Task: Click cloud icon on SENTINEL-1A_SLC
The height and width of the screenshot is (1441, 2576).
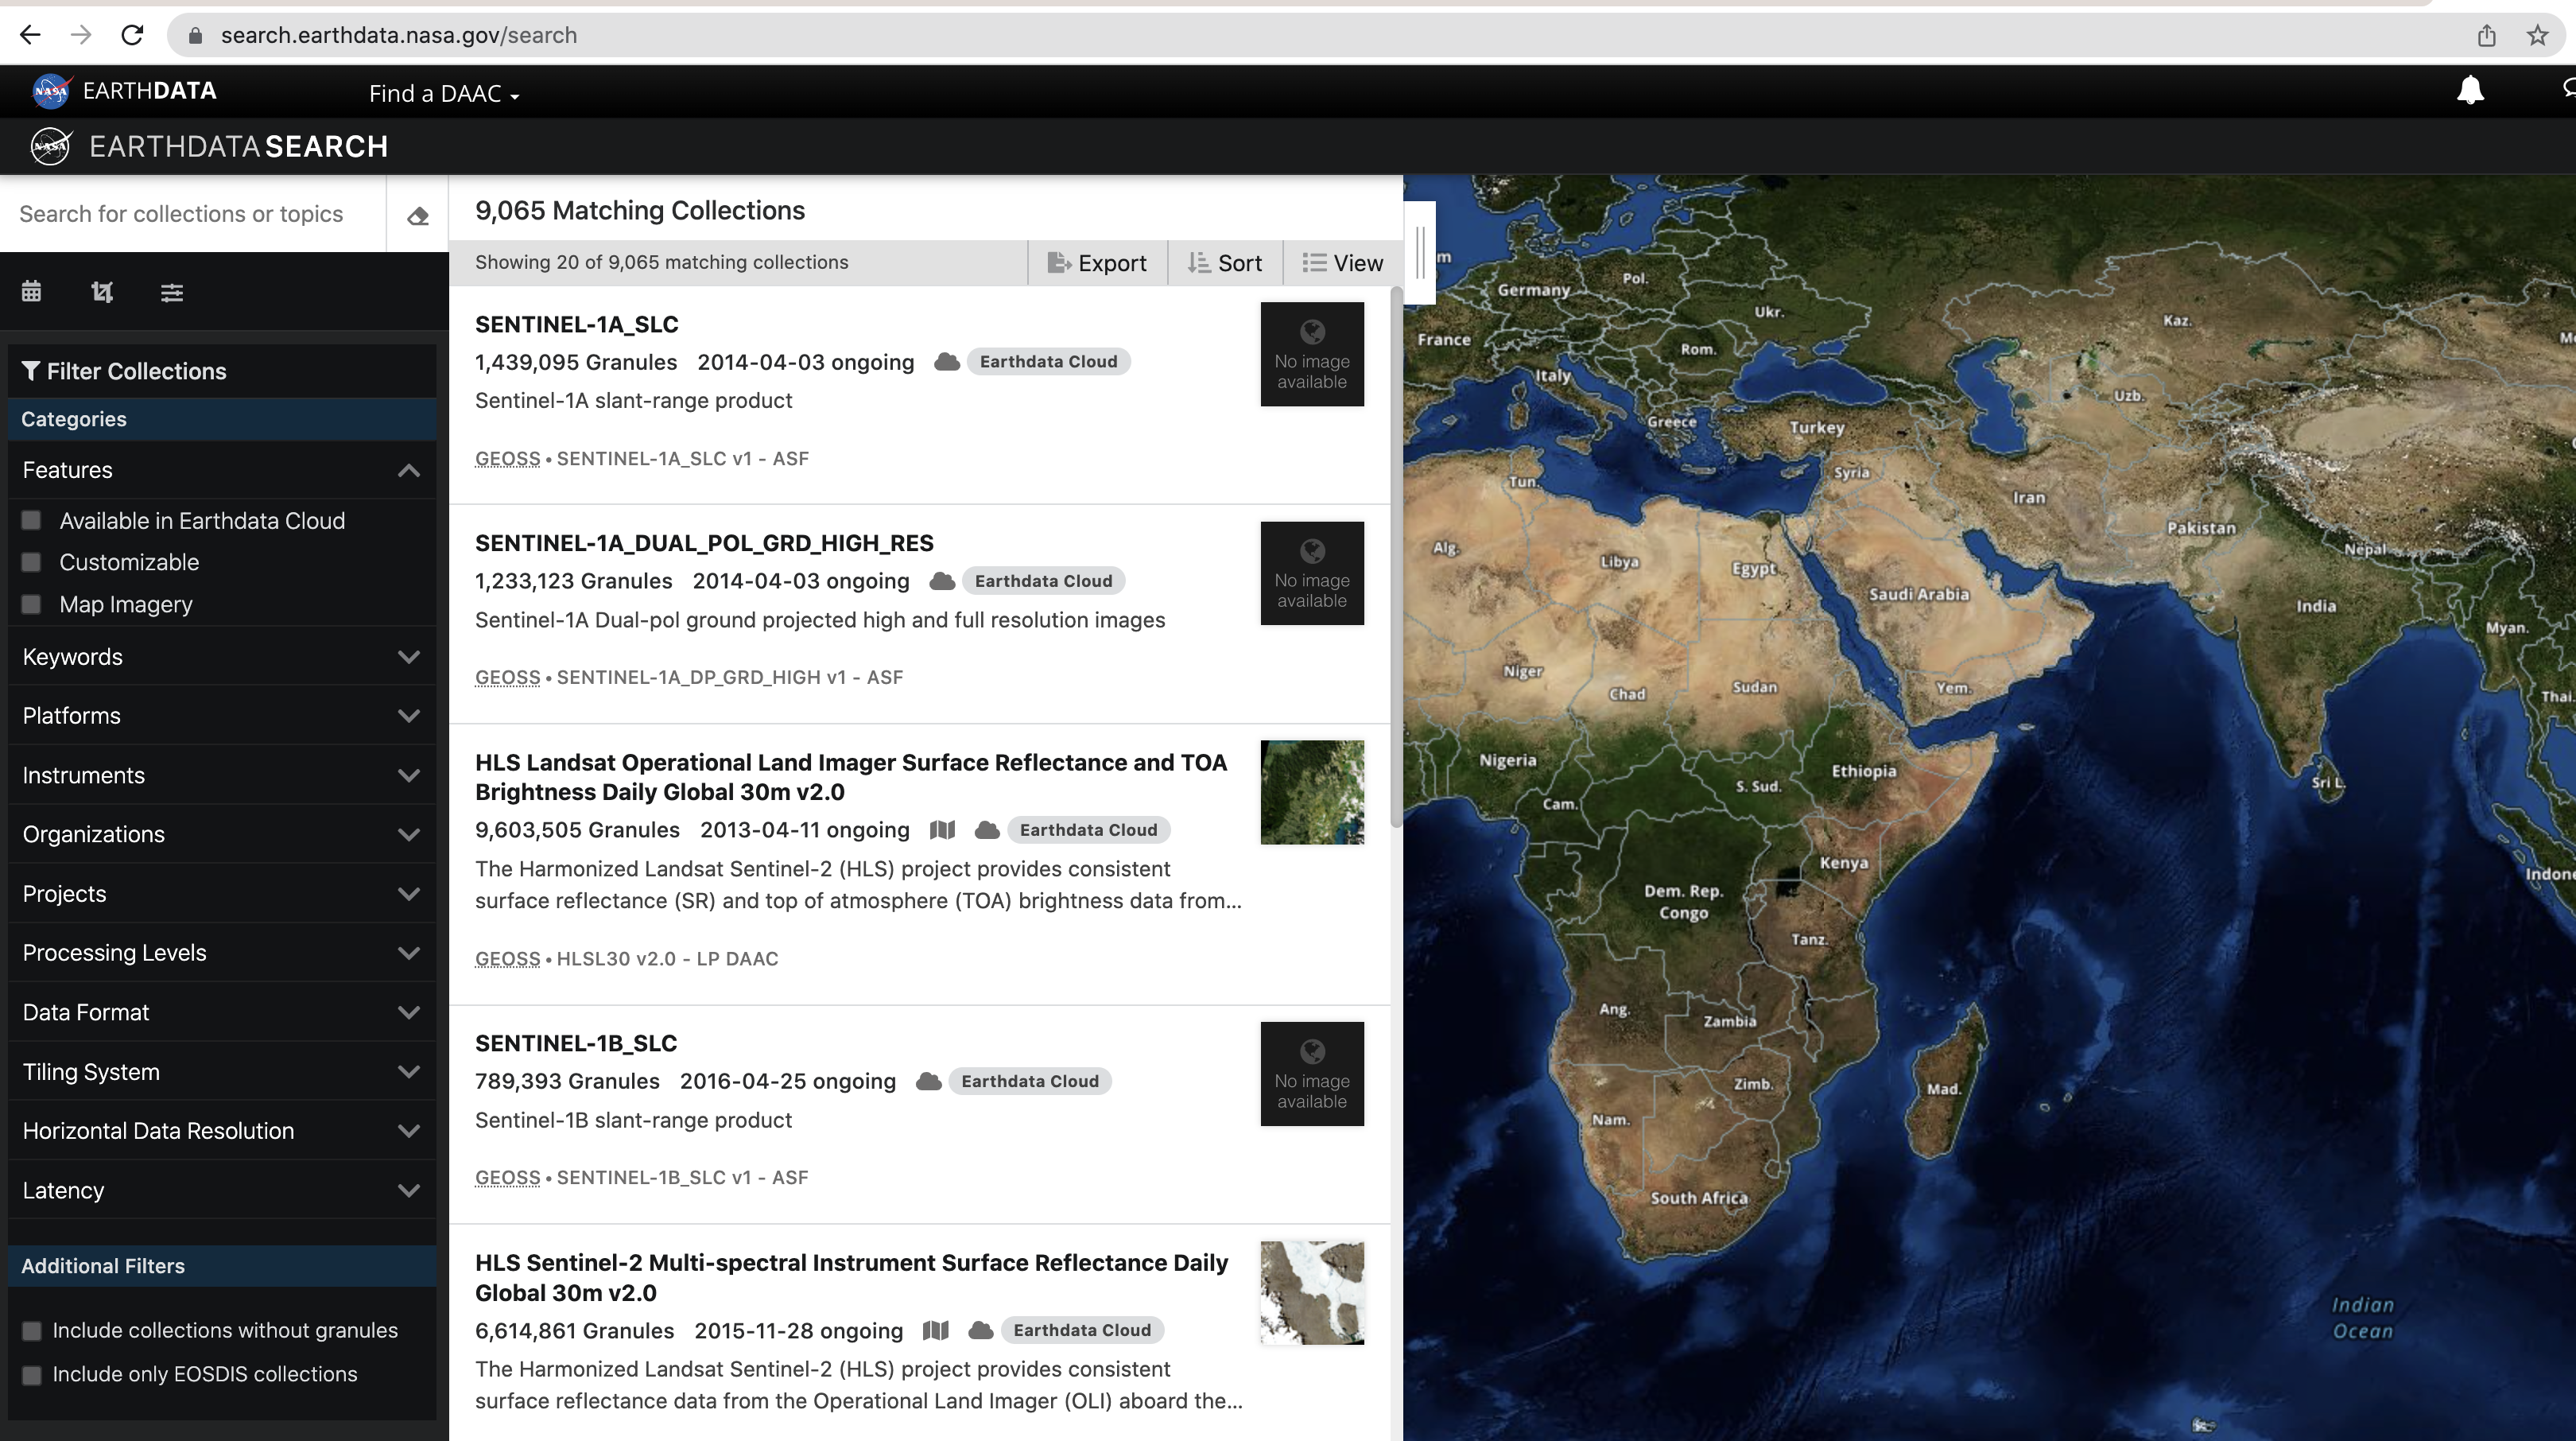Action: pyautogui.click(x=946, y=362)
